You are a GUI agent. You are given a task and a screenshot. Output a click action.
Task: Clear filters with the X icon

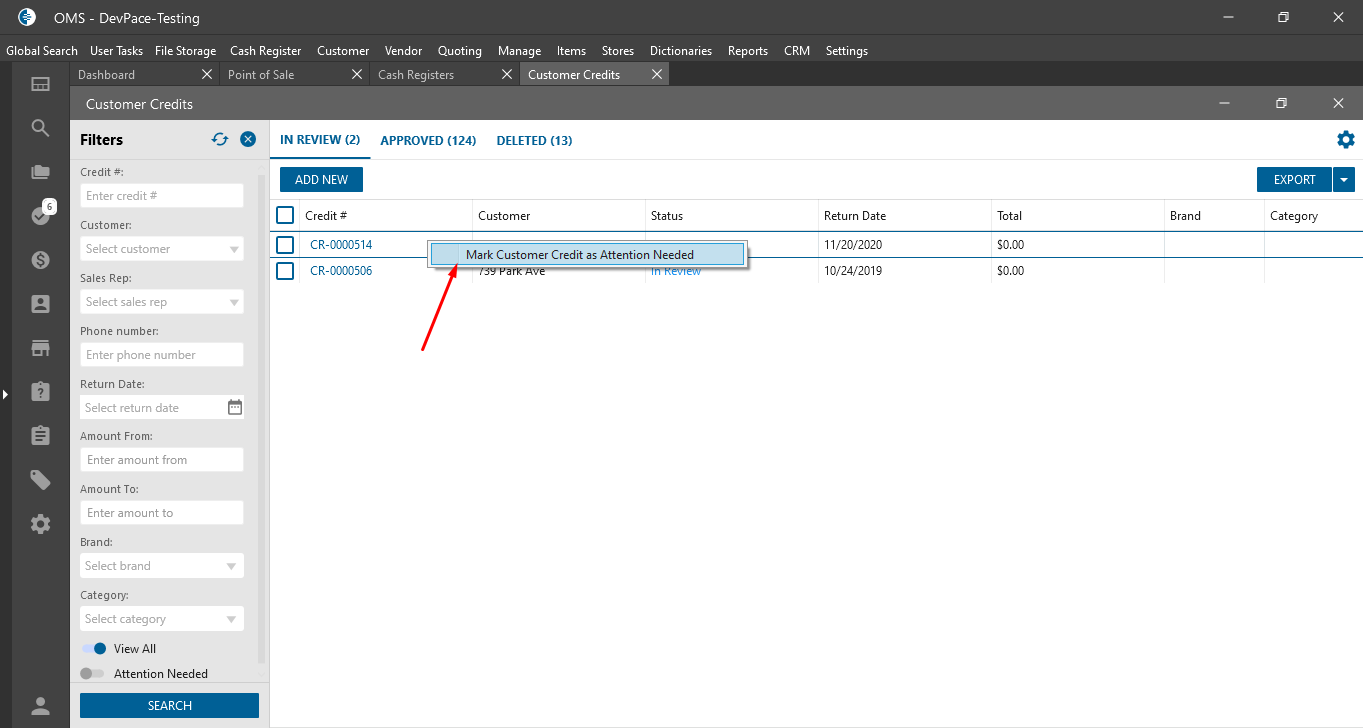(x=248, y=140)
